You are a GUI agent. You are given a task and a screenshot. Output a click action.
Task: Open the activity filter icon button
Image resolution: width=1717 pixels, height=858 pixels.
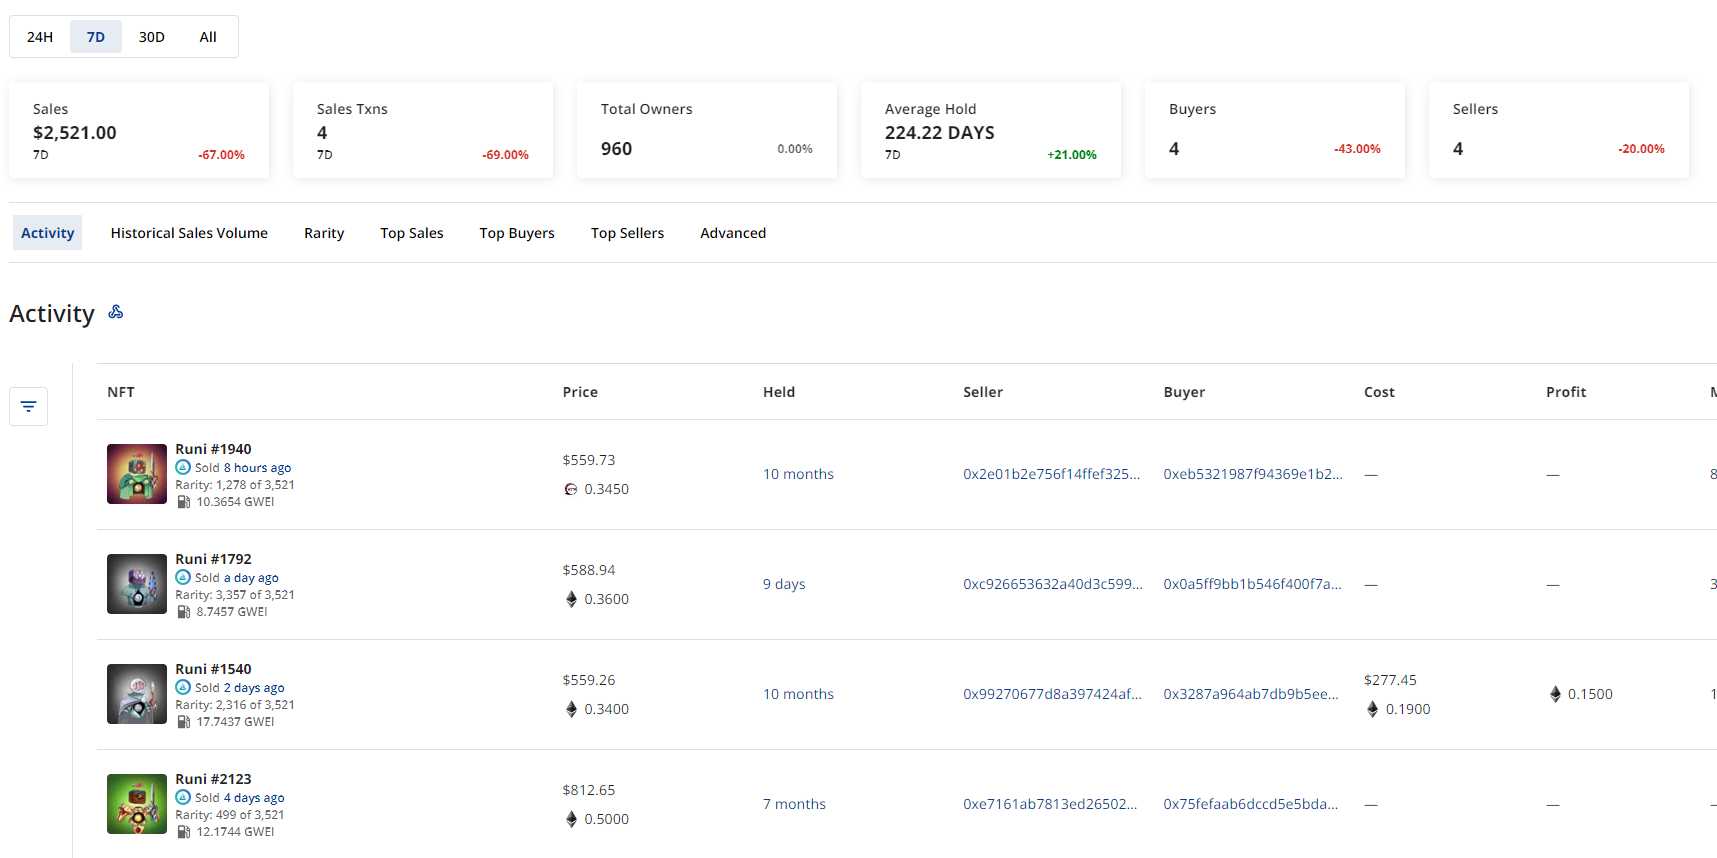(28, 406)
